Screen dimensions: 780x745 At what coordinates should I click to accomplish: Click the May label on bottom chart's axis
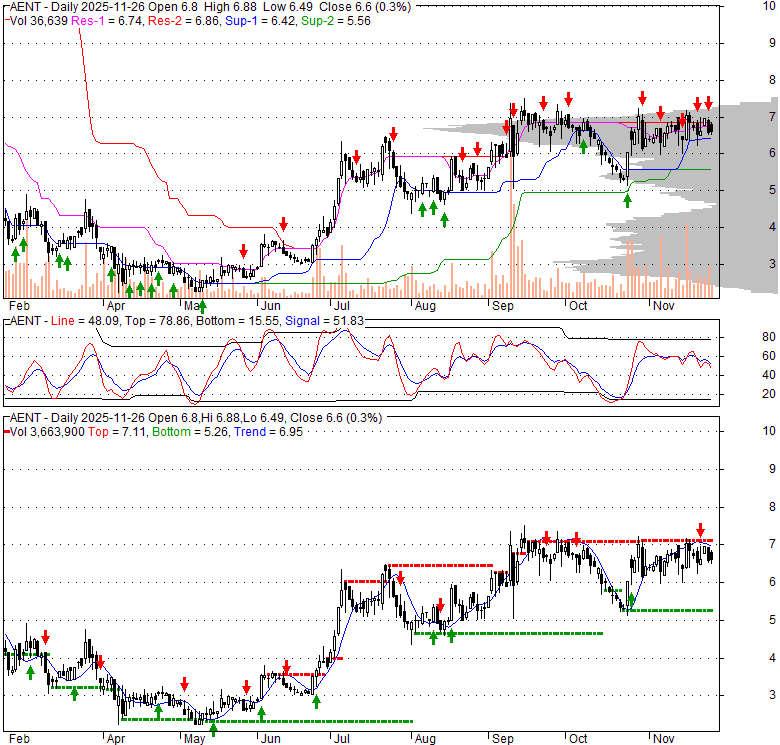[194, 739]
